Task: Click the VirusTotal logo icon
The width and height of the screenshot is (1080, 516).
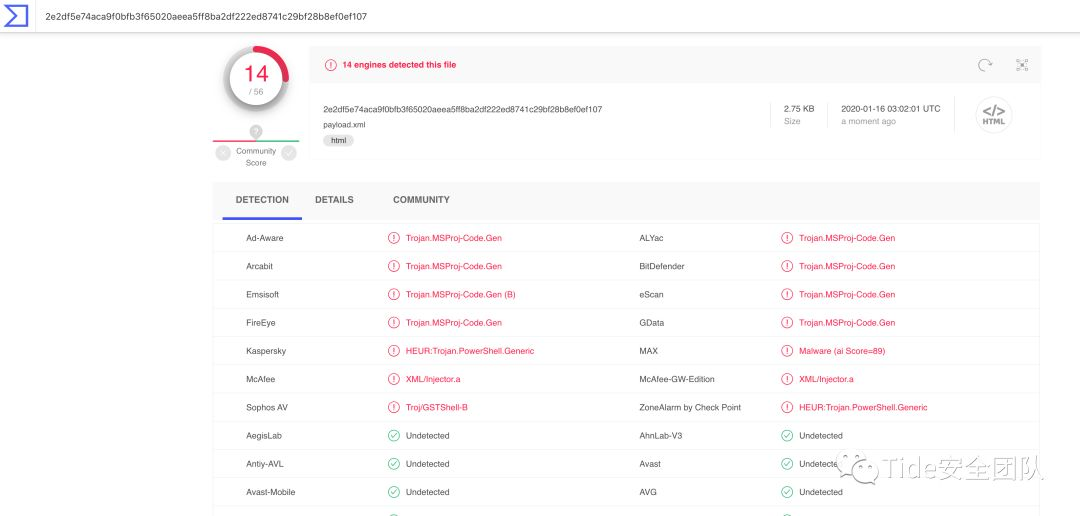Action: point(17,16)
